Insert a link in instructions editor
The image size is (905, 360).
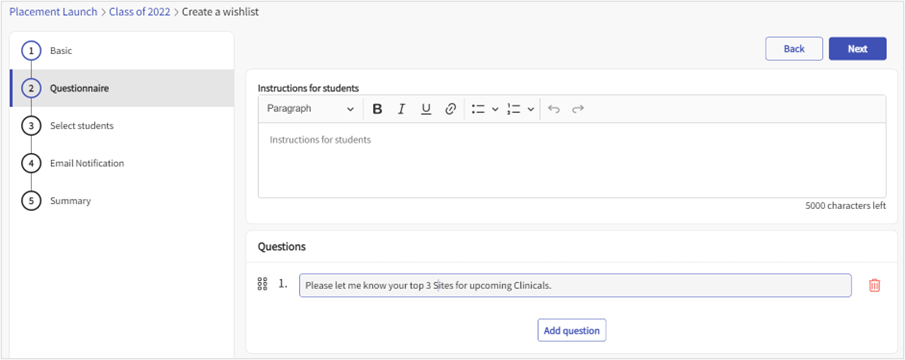pyautogui.click(x=451, y=108)
